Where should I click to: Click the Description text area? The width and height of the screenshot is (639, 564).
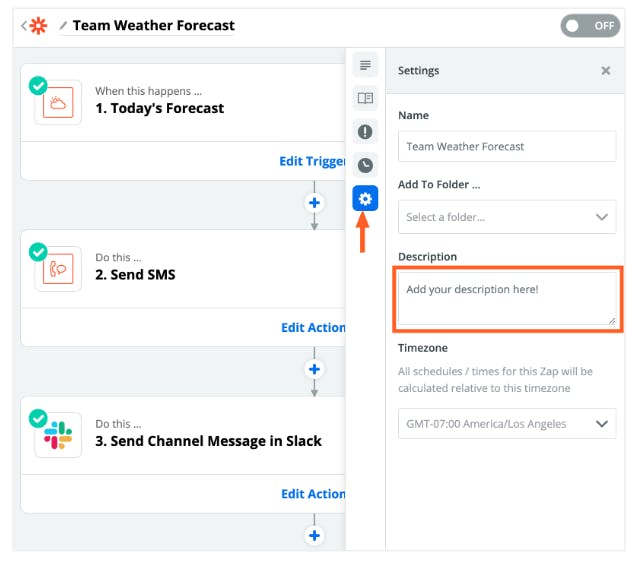coord(507,299)
